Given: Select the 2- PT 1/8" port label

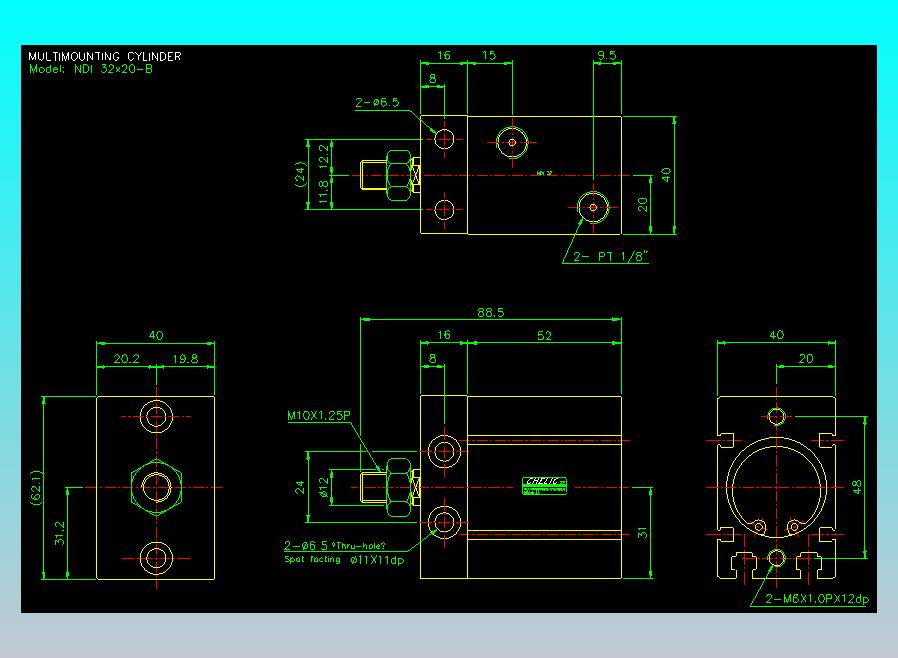Looking at the screenshot, I should pyautogui.click(x=611, y=257).
